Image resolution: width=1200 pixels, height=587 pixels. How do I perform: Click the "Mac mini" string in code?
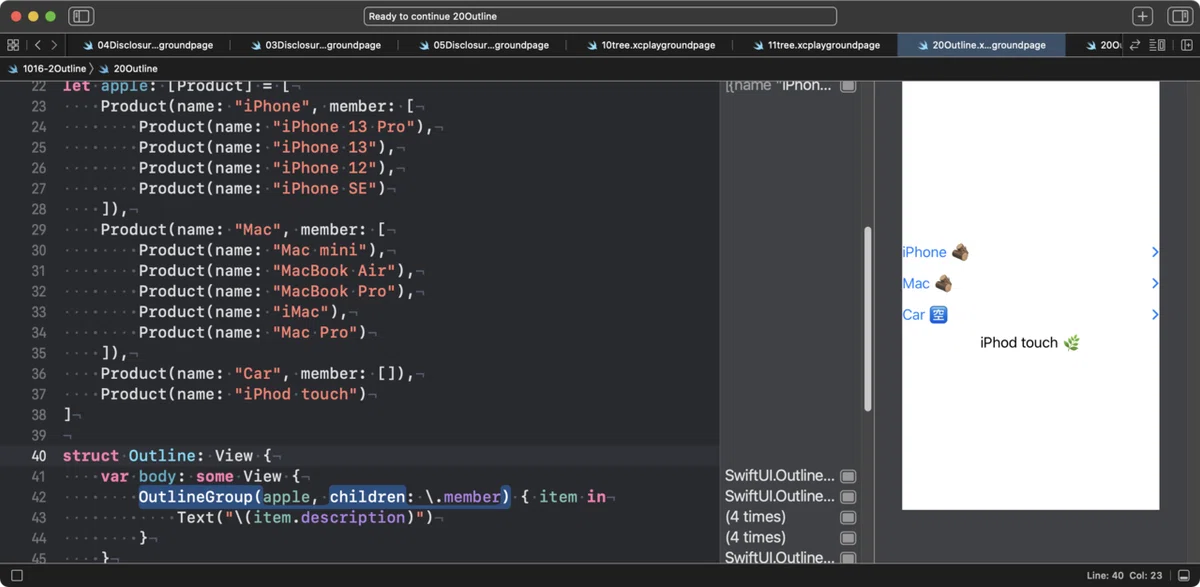323,250
